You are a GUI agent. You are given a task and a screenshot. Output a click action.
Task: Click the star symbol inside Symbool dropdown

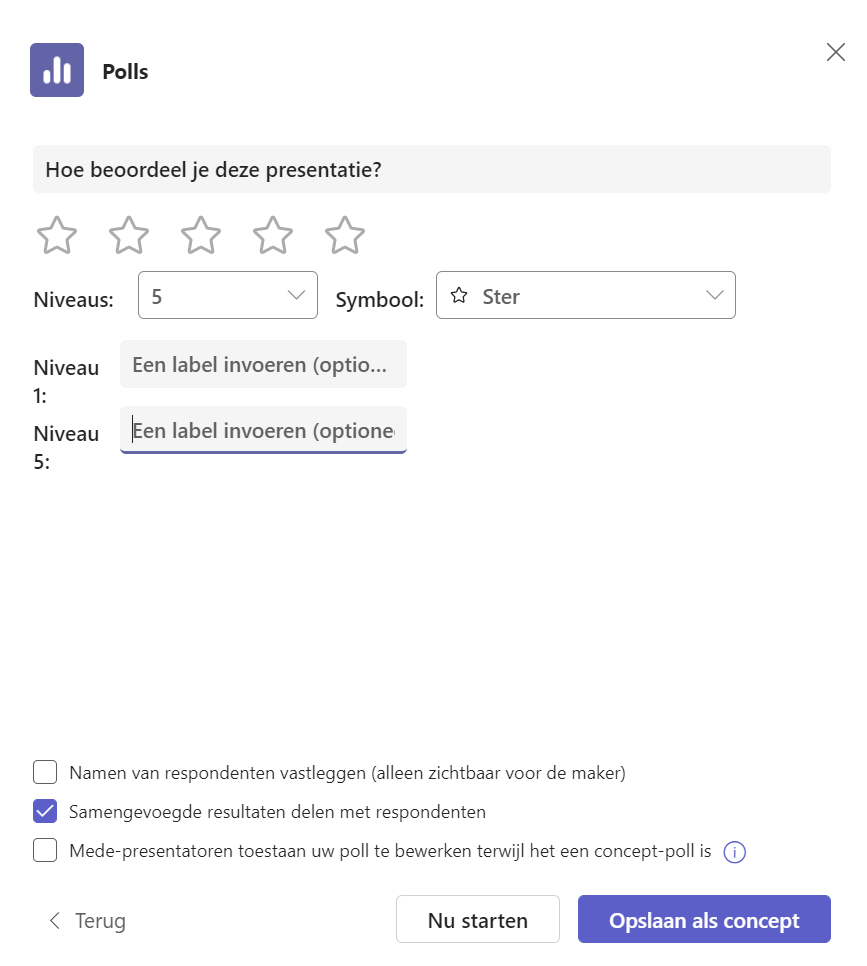click(459, 296)
